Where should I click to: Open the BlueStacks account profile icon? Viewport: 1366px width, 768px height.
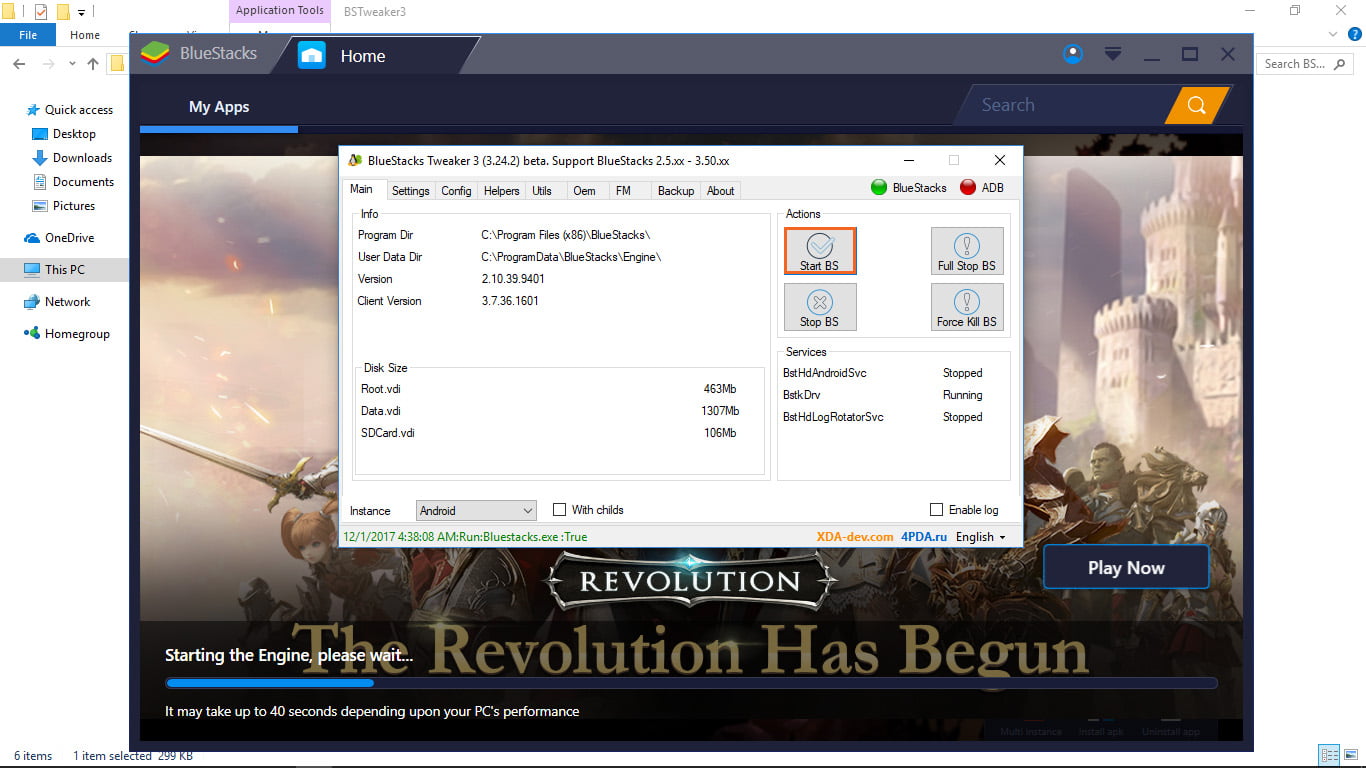(1073, 54)
